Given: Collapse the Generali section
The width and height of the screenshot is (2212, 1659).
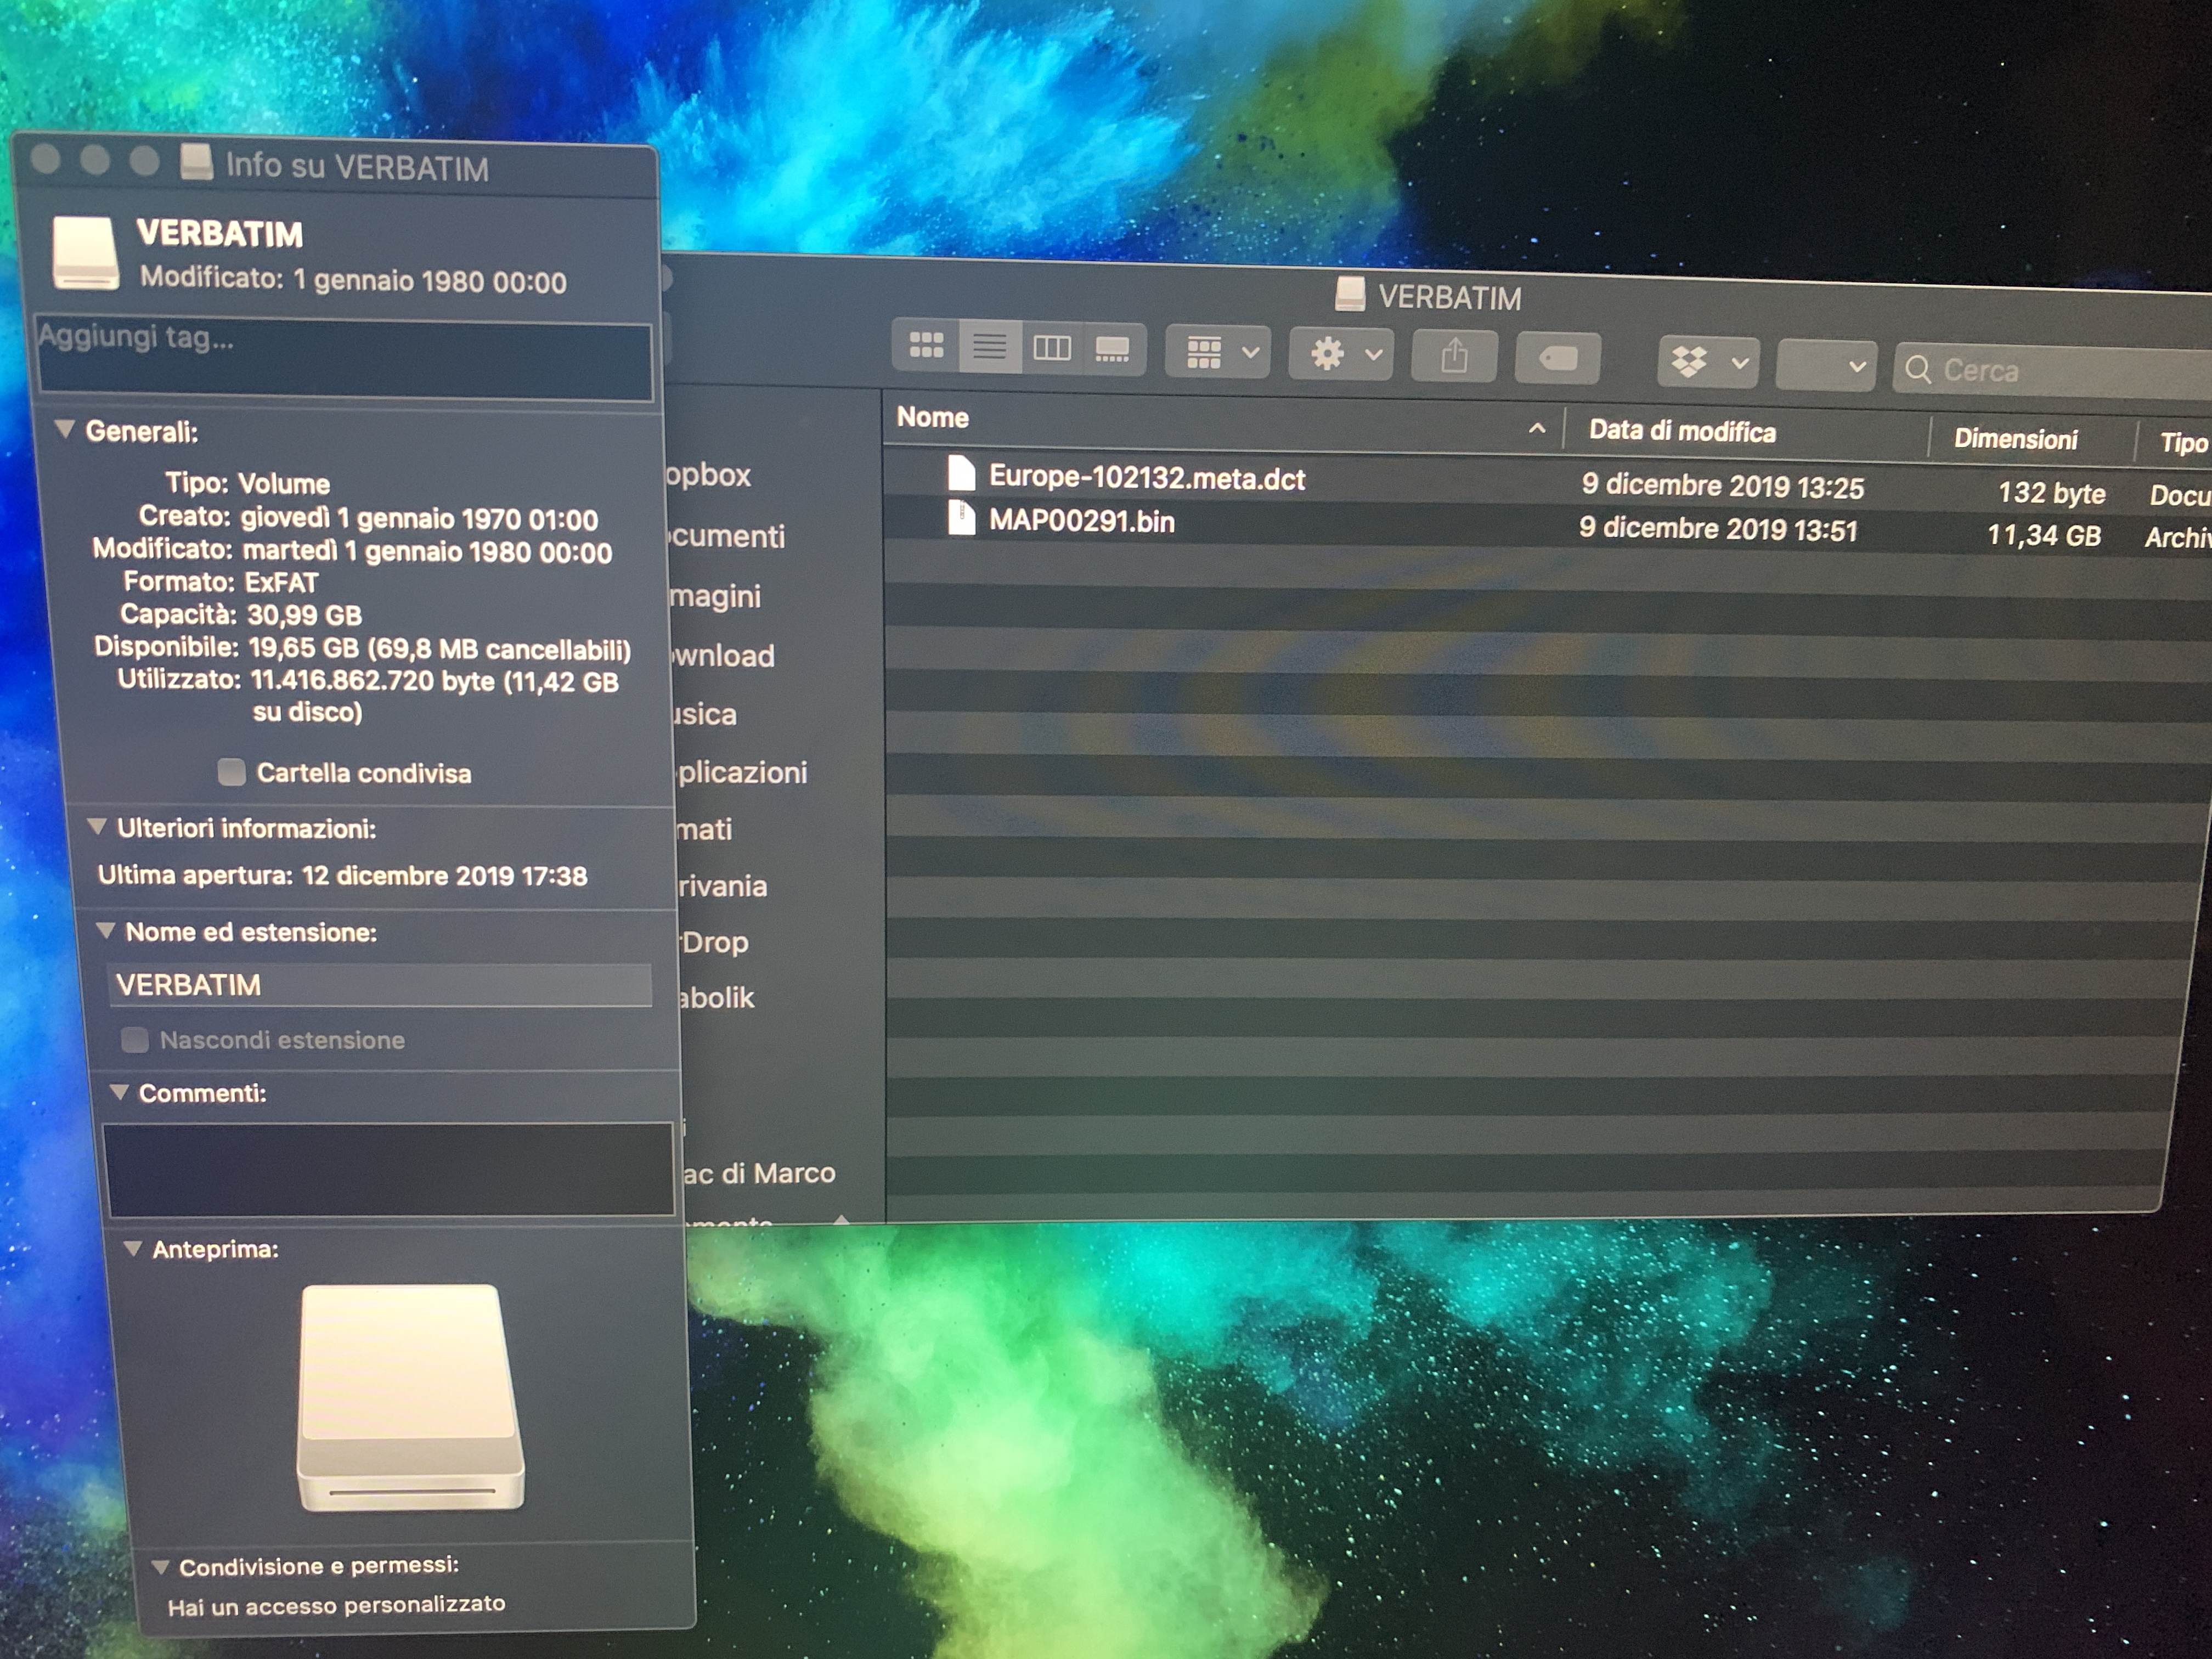Looking at the screenshot, I should click(65, 429).
